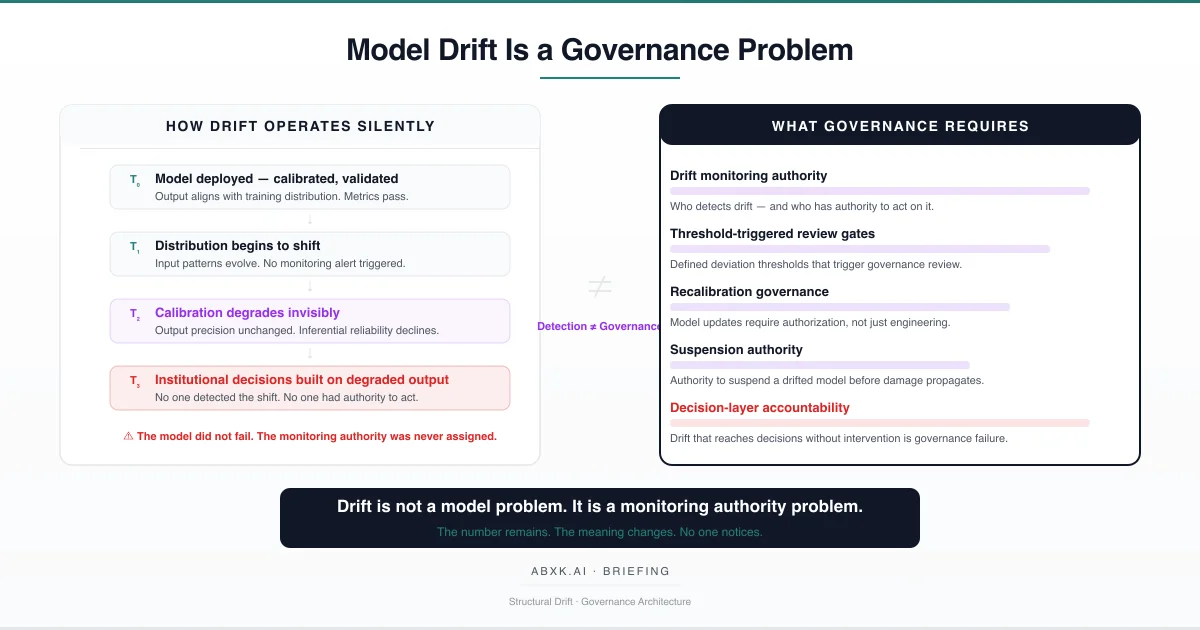
Task: Click the ABXK.AI BRIEFING footer link
Action: coord(600,571)
